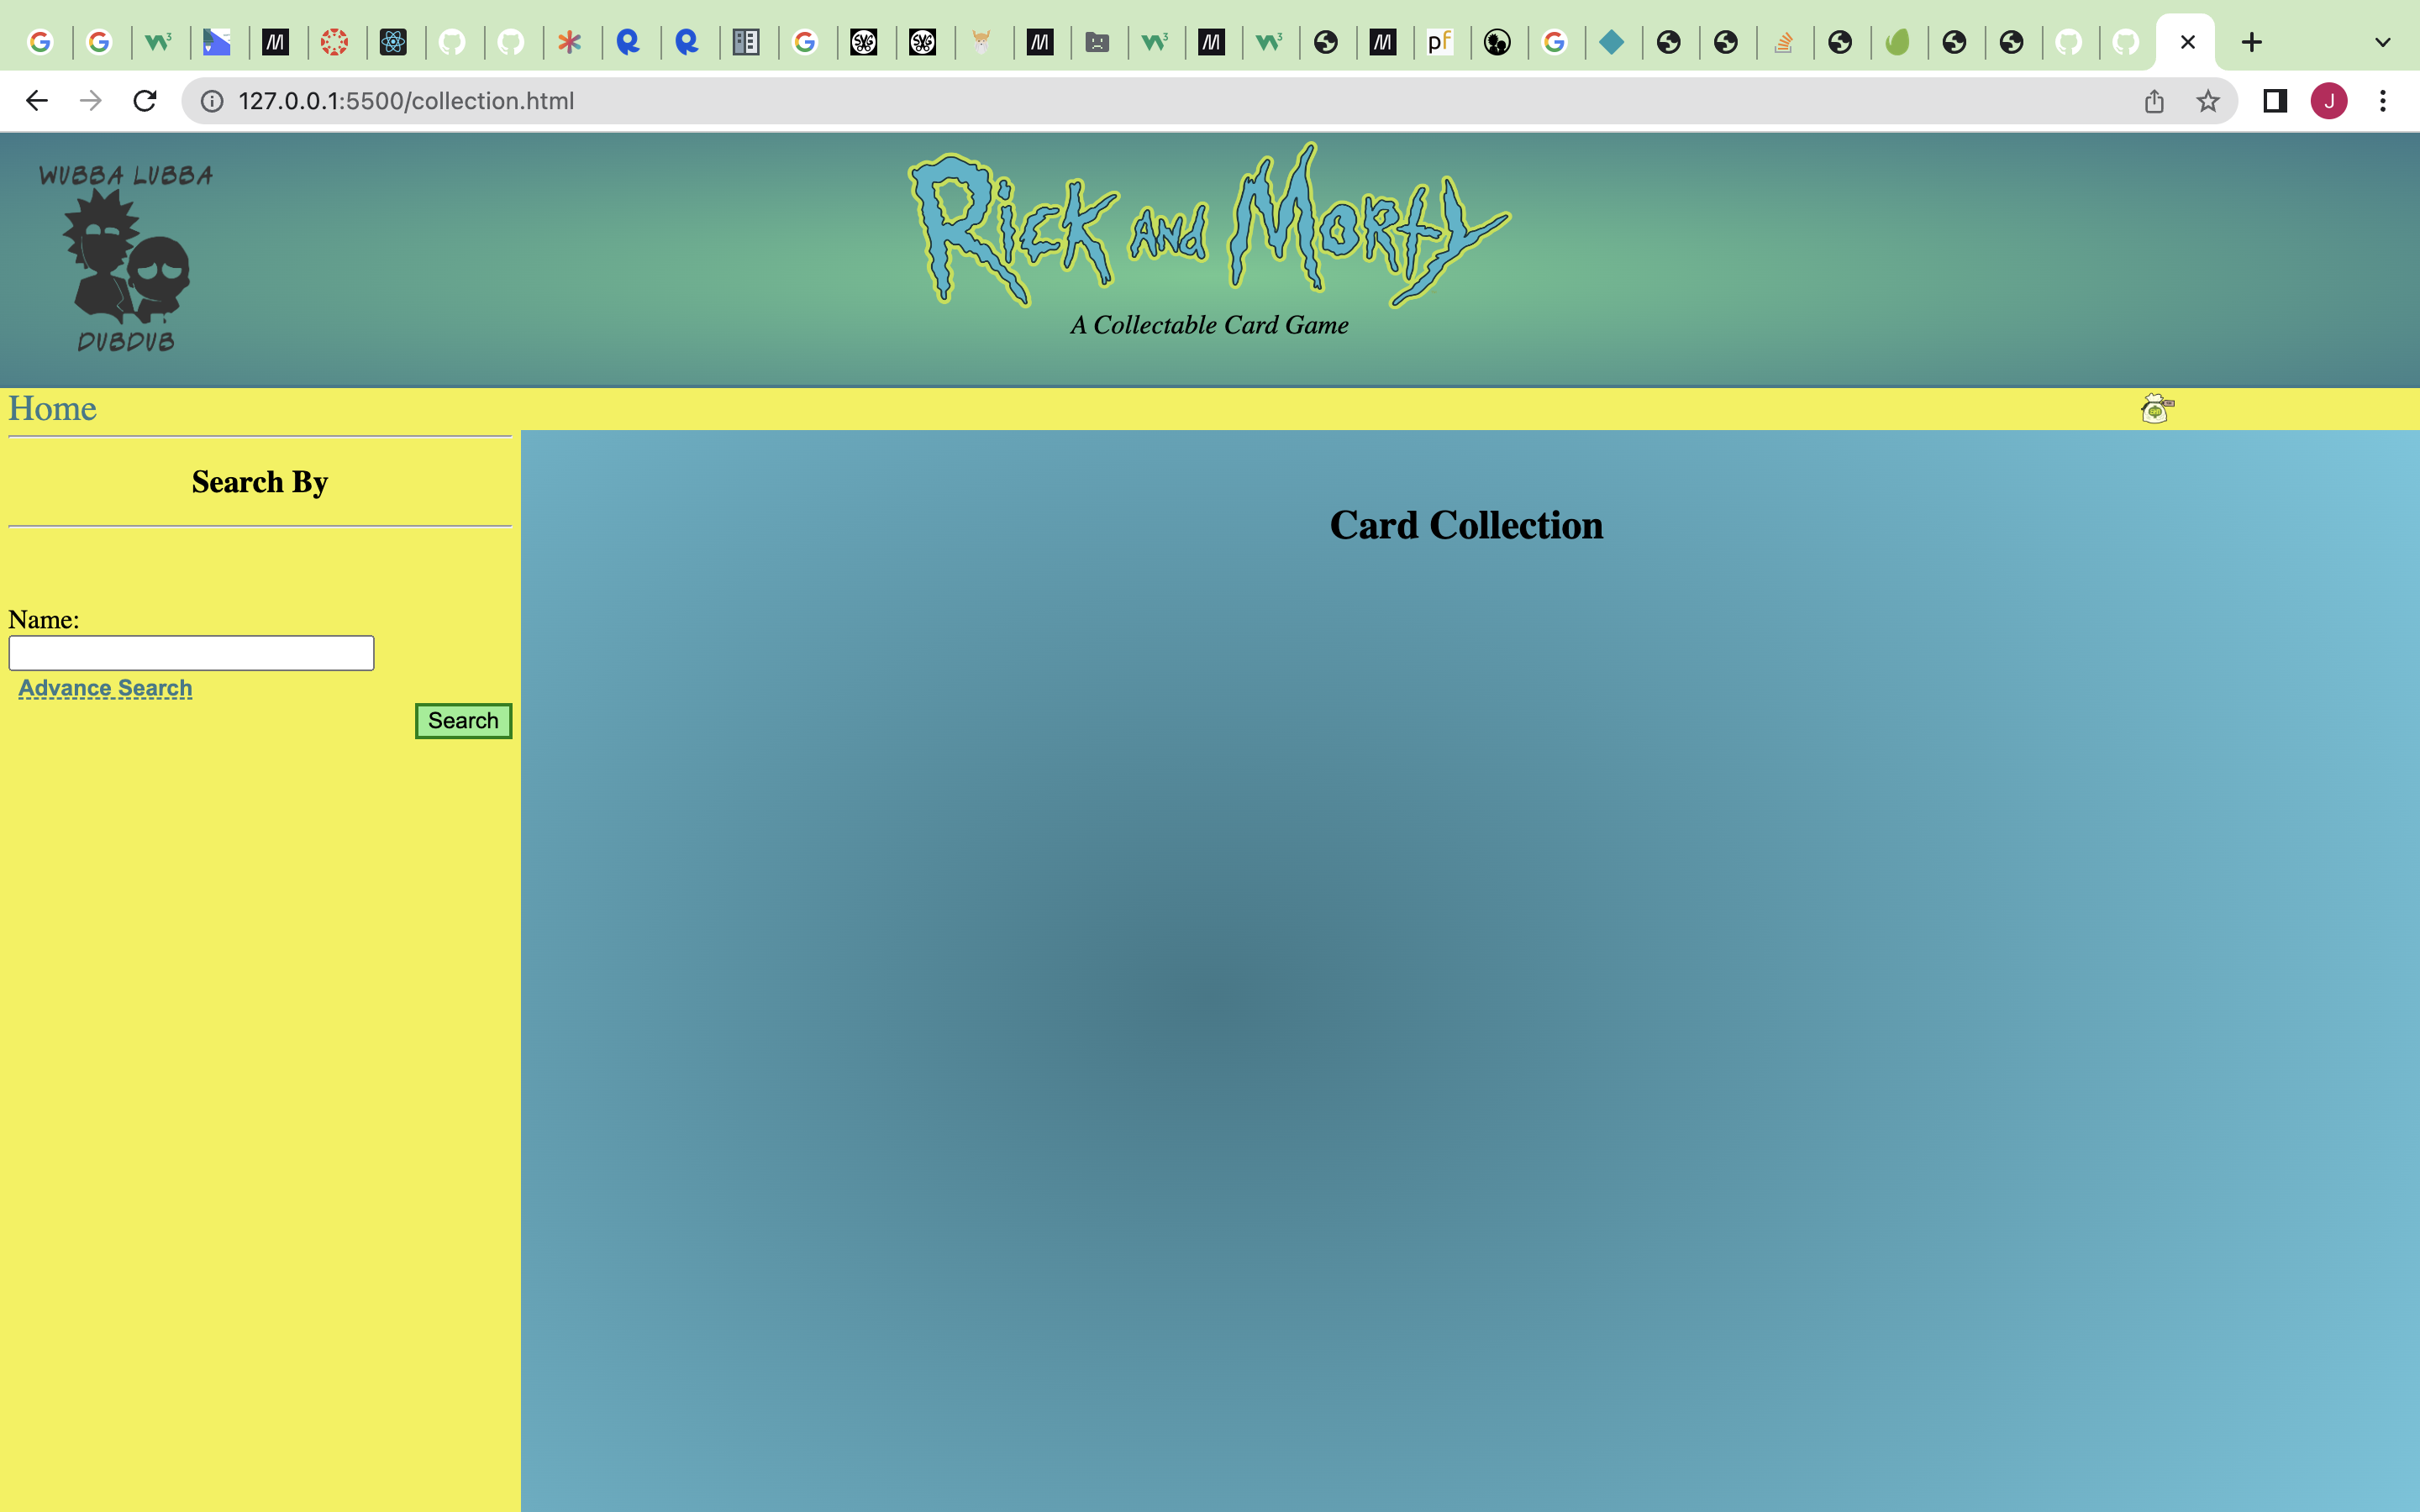Screen dimensions: 2420x1512
Task: Click the address bar URL
Action: point(406,101)
